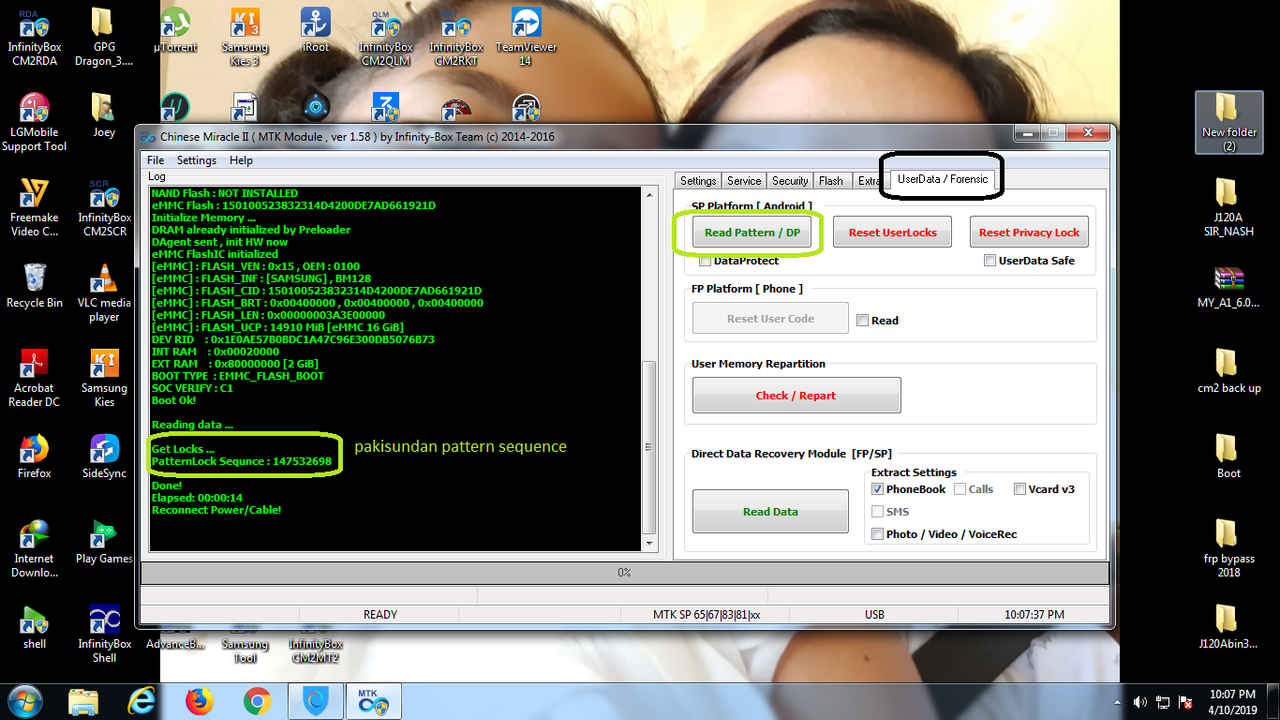Screen dimensions: 1280x720
Task: Select the cm2 back up folder
Action: click(x=1228, y=370)
